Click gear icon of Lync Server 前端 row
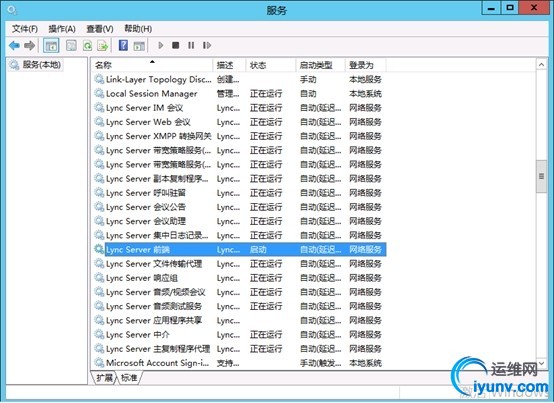 99,249
